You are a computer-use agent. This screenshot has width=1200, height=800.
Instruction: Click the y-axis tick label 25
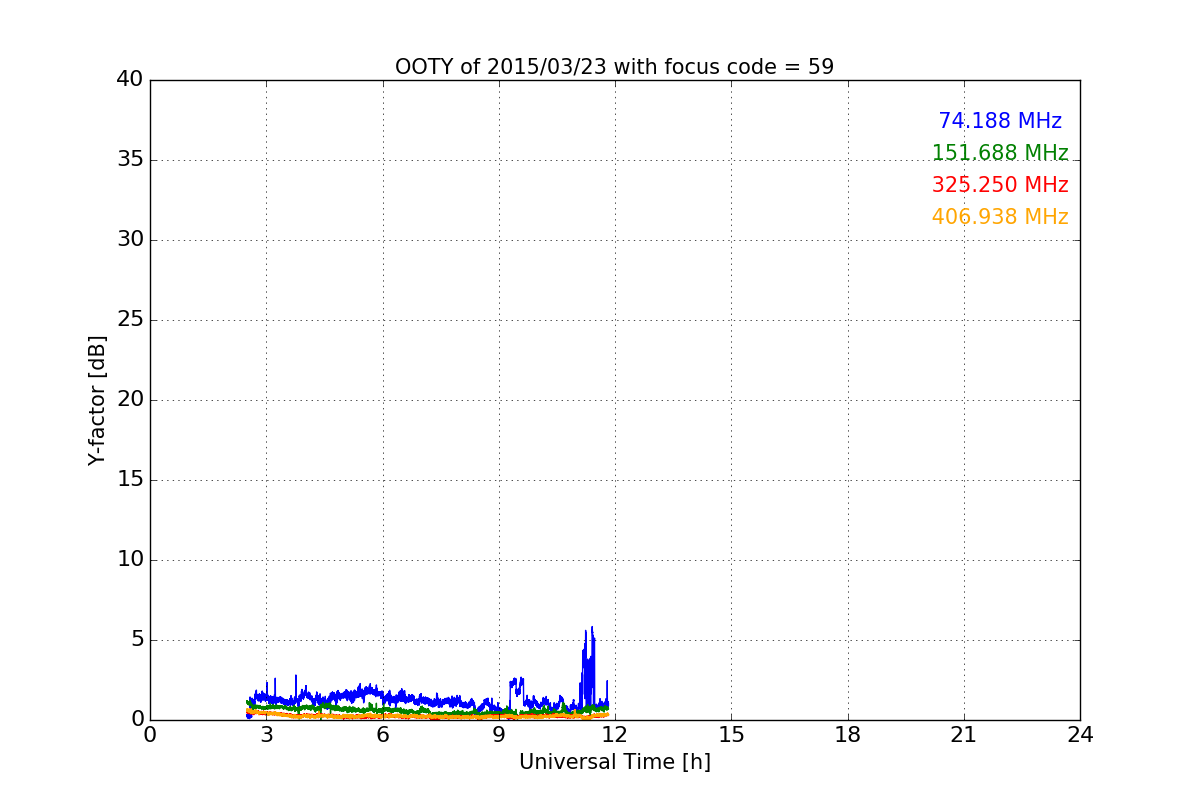coord(130,320)
